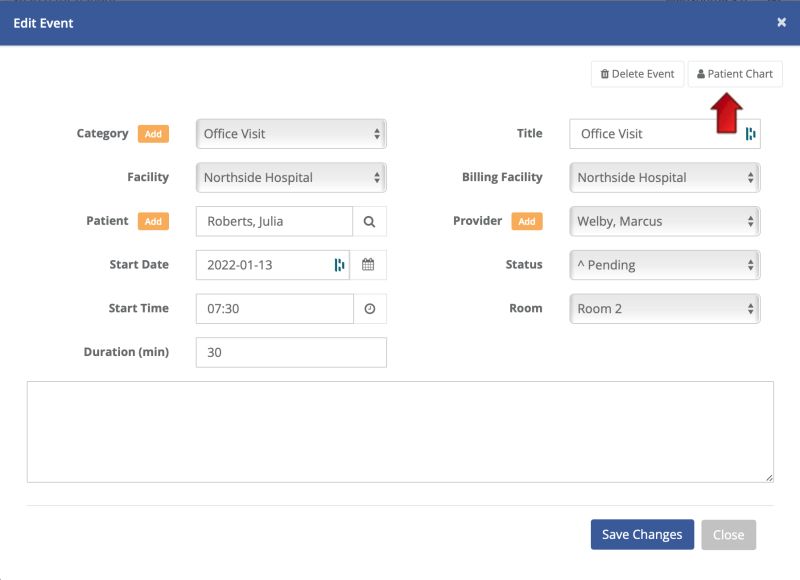This screenshot has height=580, width=800.
Task: Click inside the large notes text area
Action: tap(400, 432)
